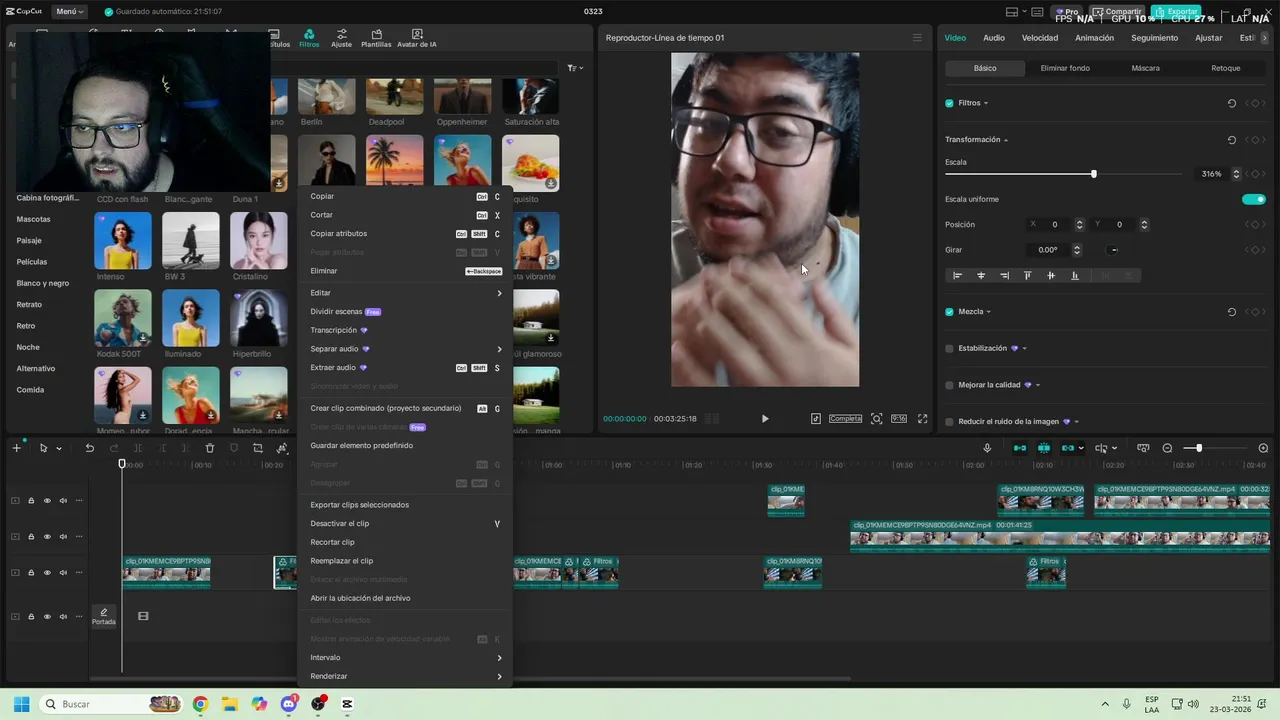Click the Portada cover edit button

point(103,616)
